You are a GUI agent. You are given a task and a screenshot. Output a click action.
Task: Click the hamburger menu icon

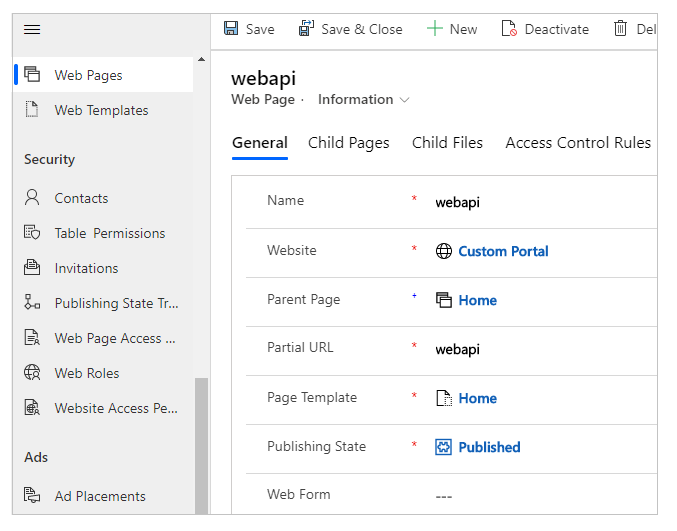pyautogui.click(x=32, y=29)
